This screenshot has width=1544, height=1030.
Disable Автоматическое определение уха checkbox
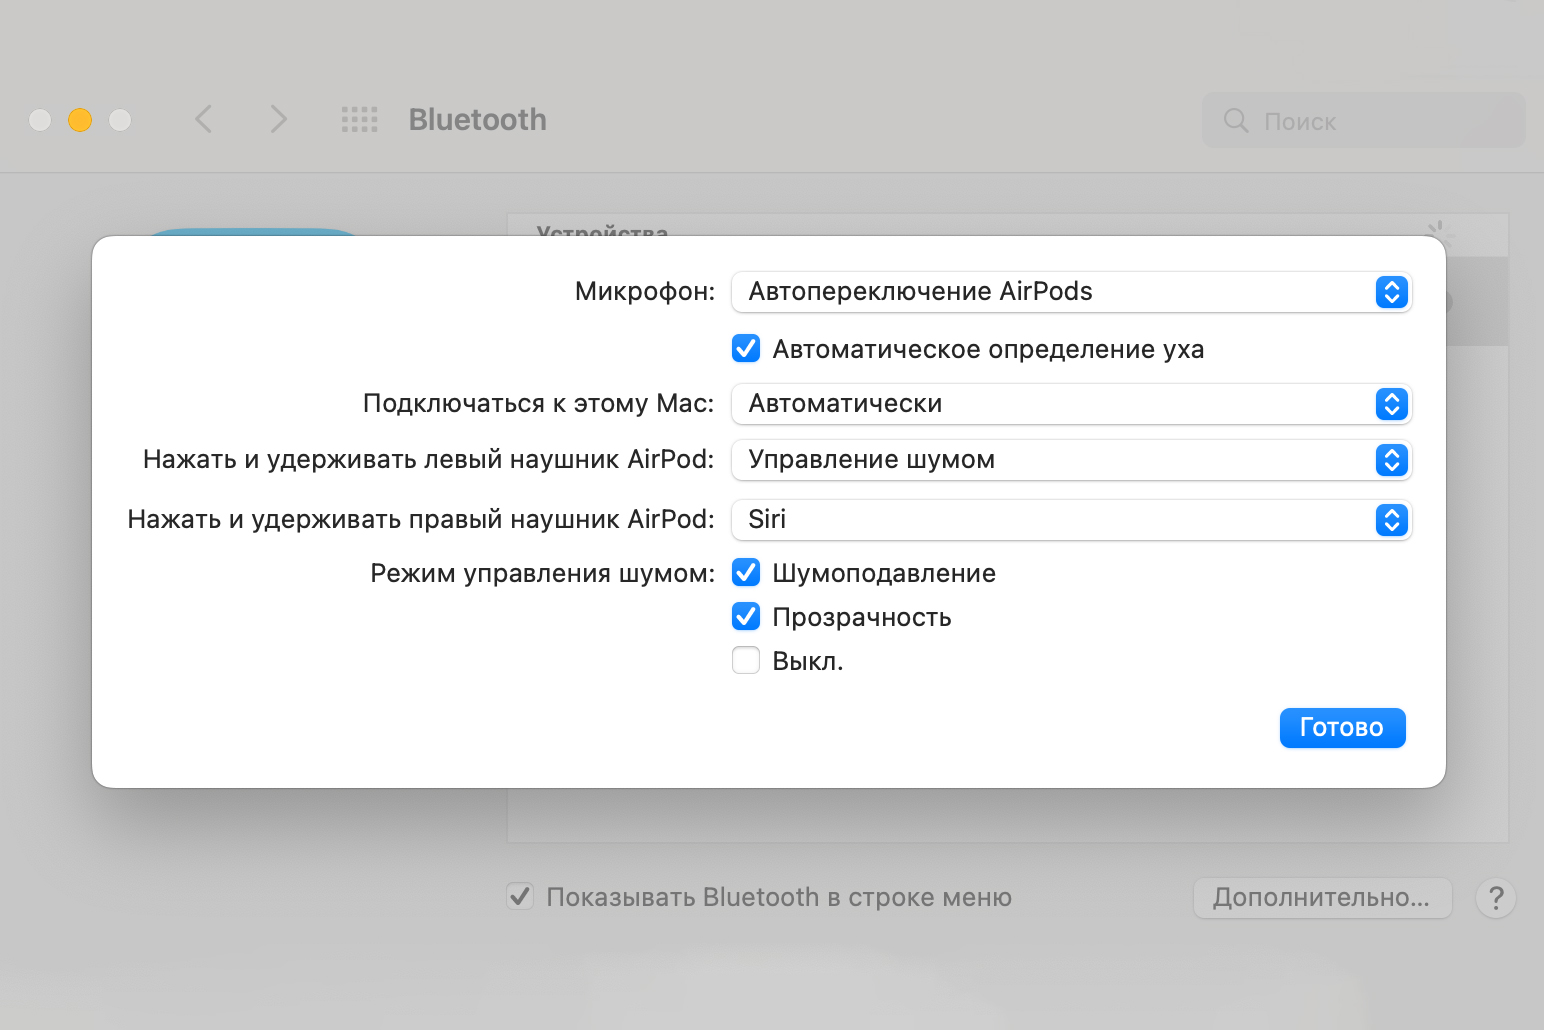pyautogui.click(x=746, y=349)
